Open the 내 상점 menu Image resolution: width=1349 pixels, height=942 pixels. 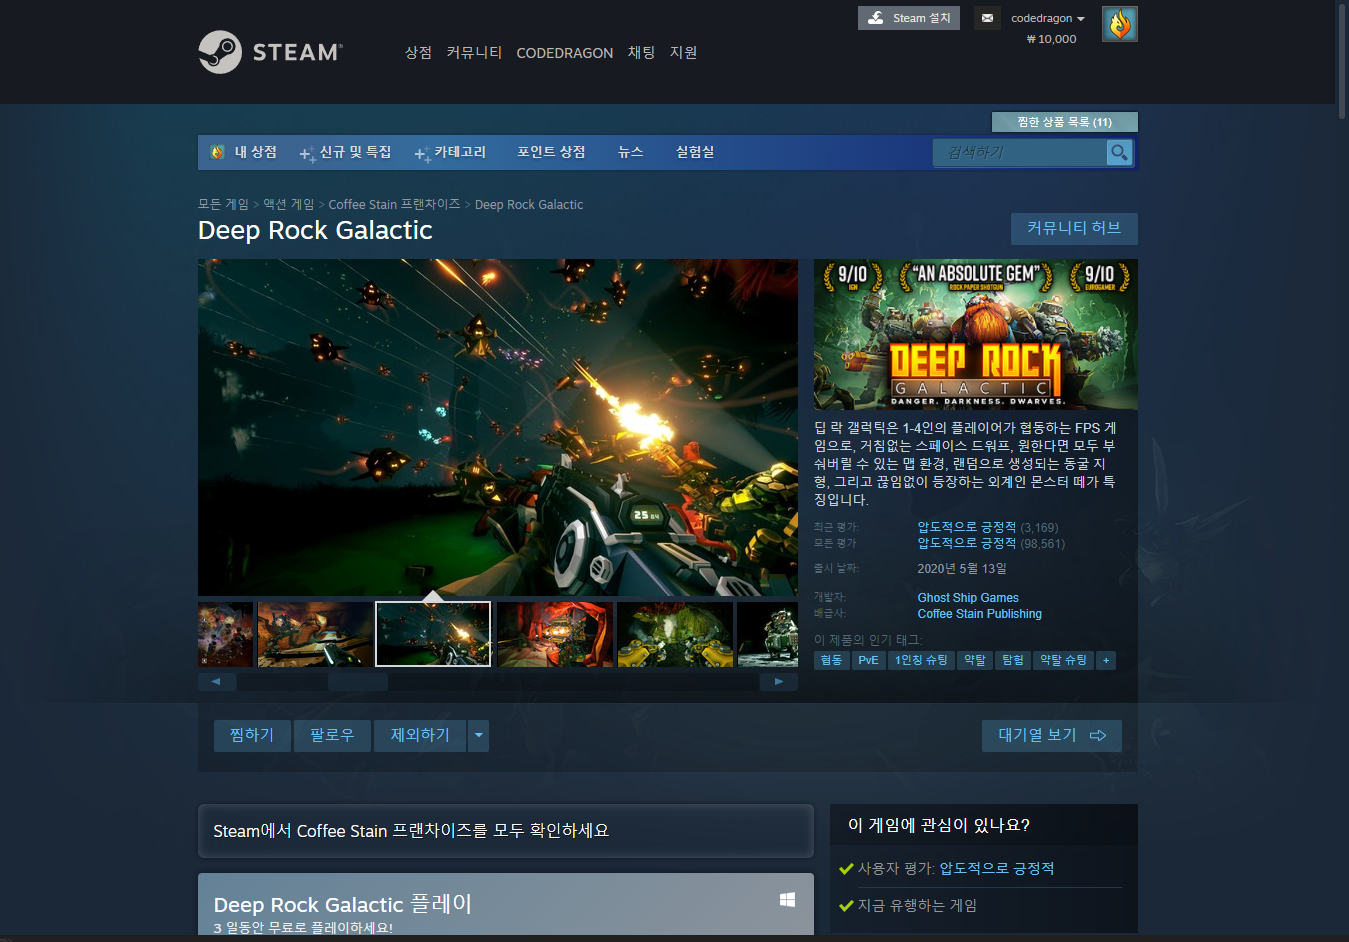(x=255, y=152)
